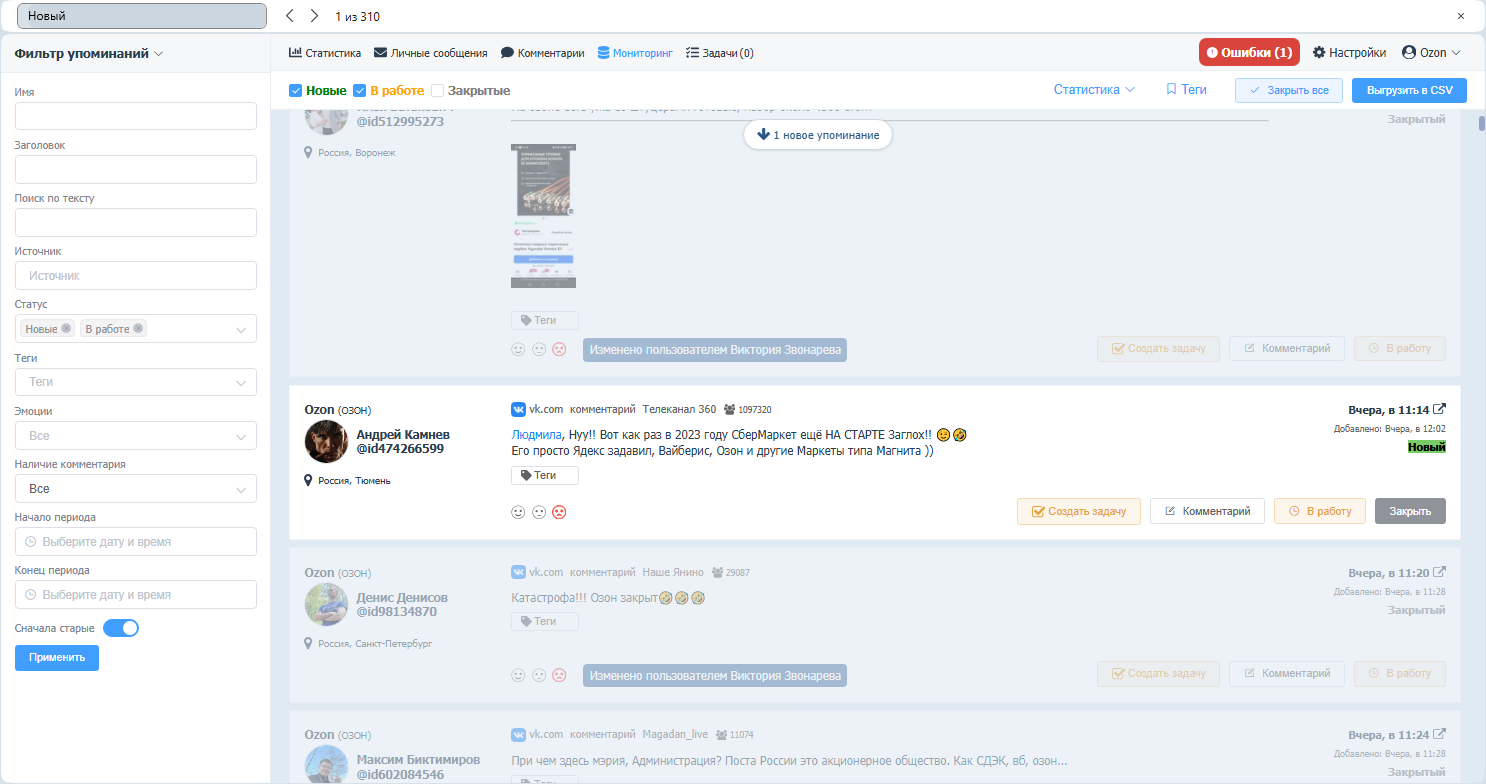Screen dimensions: 1486x784
Task: Open external link for 11:24 mention
Action: tap(1439, 735)
